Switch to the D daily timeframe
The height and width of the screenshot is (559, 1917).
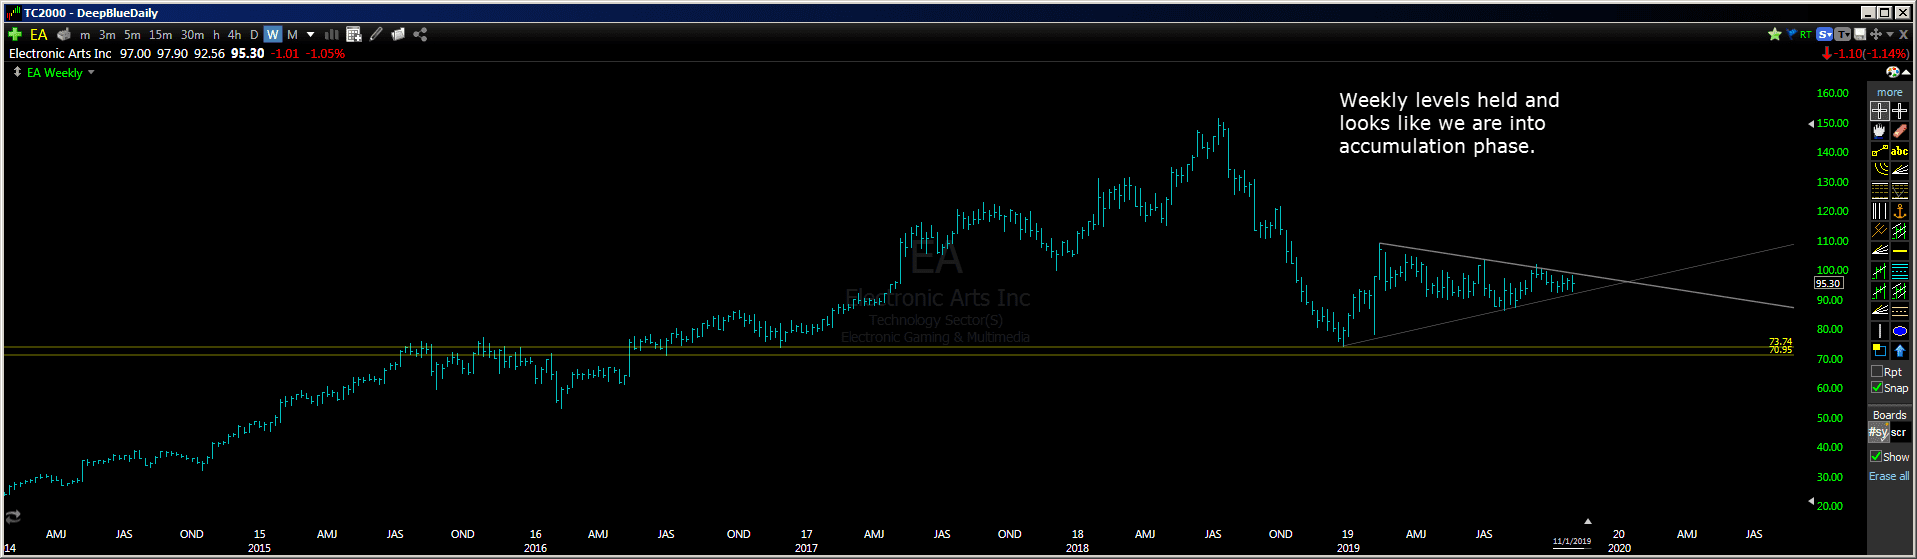(254, 35)
